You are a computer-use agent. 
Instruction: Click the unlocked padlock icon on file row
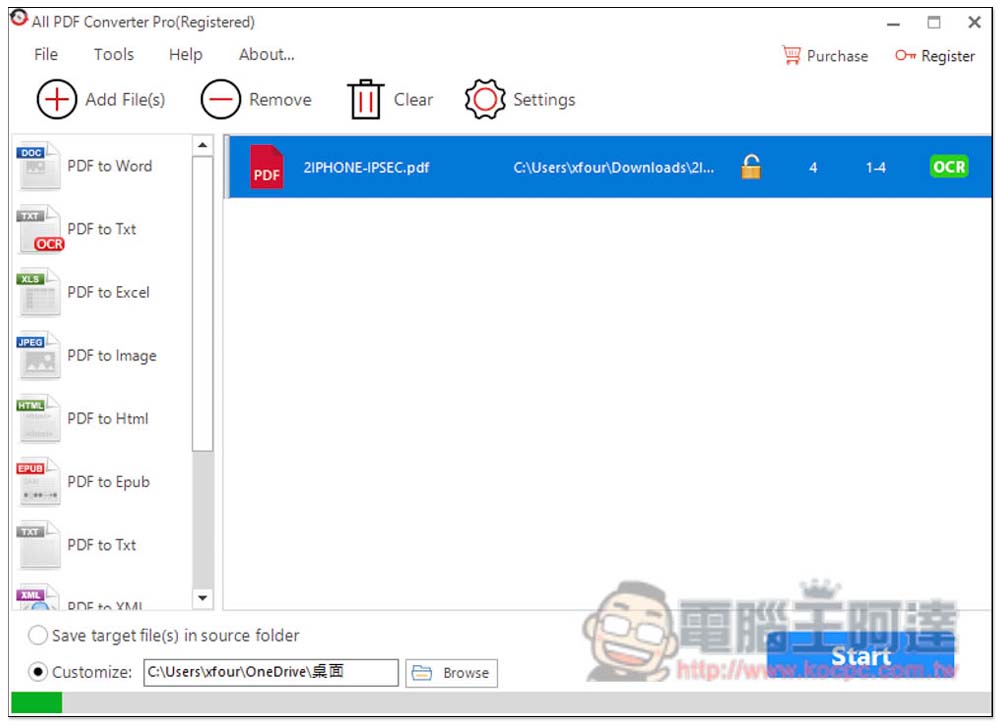click(x=751, y=167)
